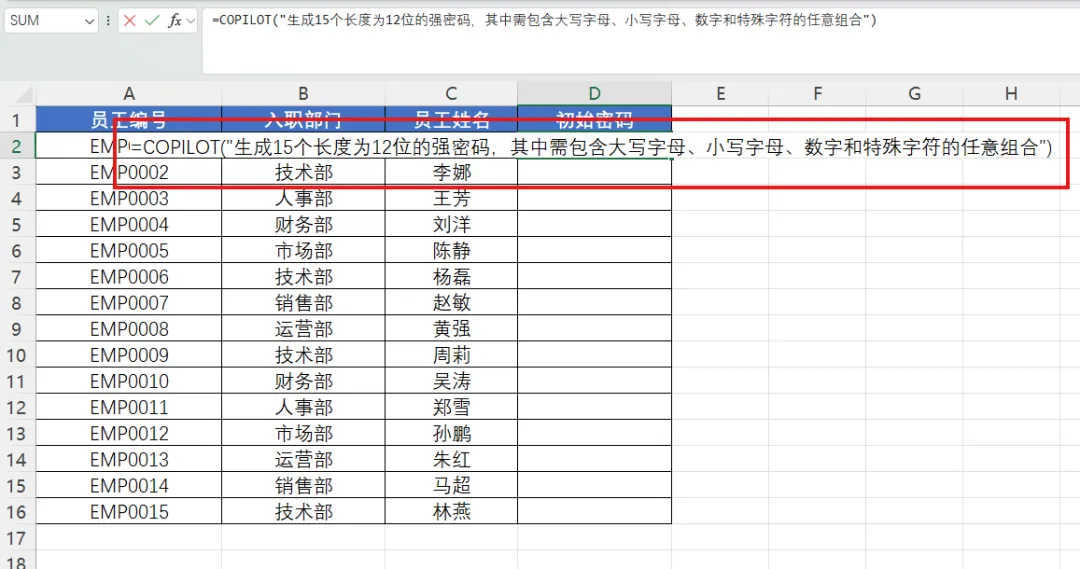This screenshot has width=1080, height=569.
Task: Click cell EMP0002
Action: [129, 172]
